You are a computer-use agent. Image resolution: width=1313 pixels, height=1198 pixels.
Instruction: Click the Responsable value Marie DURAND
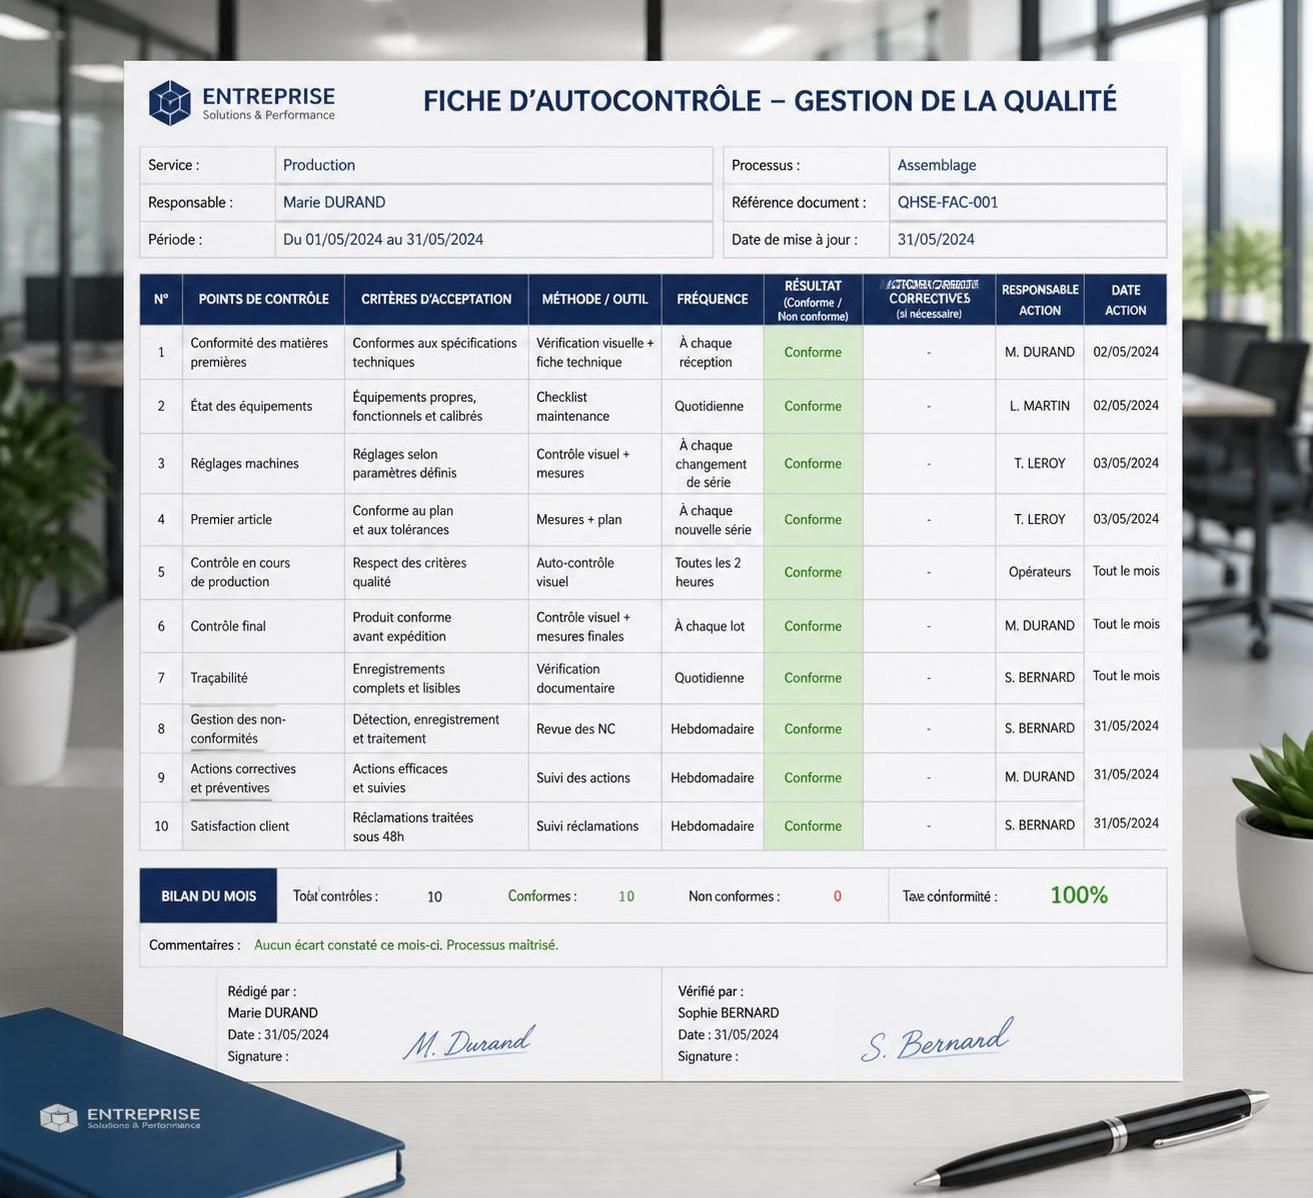pyautogui.click(x=334, y=202)
